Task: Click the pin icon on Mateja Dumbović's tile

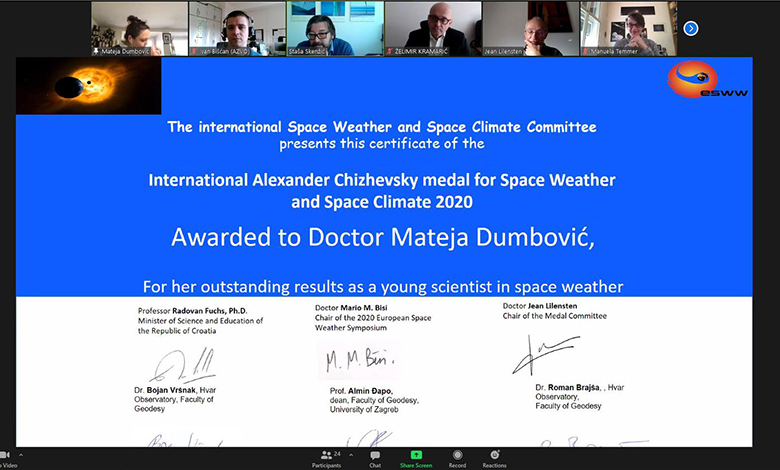Action: click(x=96, y=51)
